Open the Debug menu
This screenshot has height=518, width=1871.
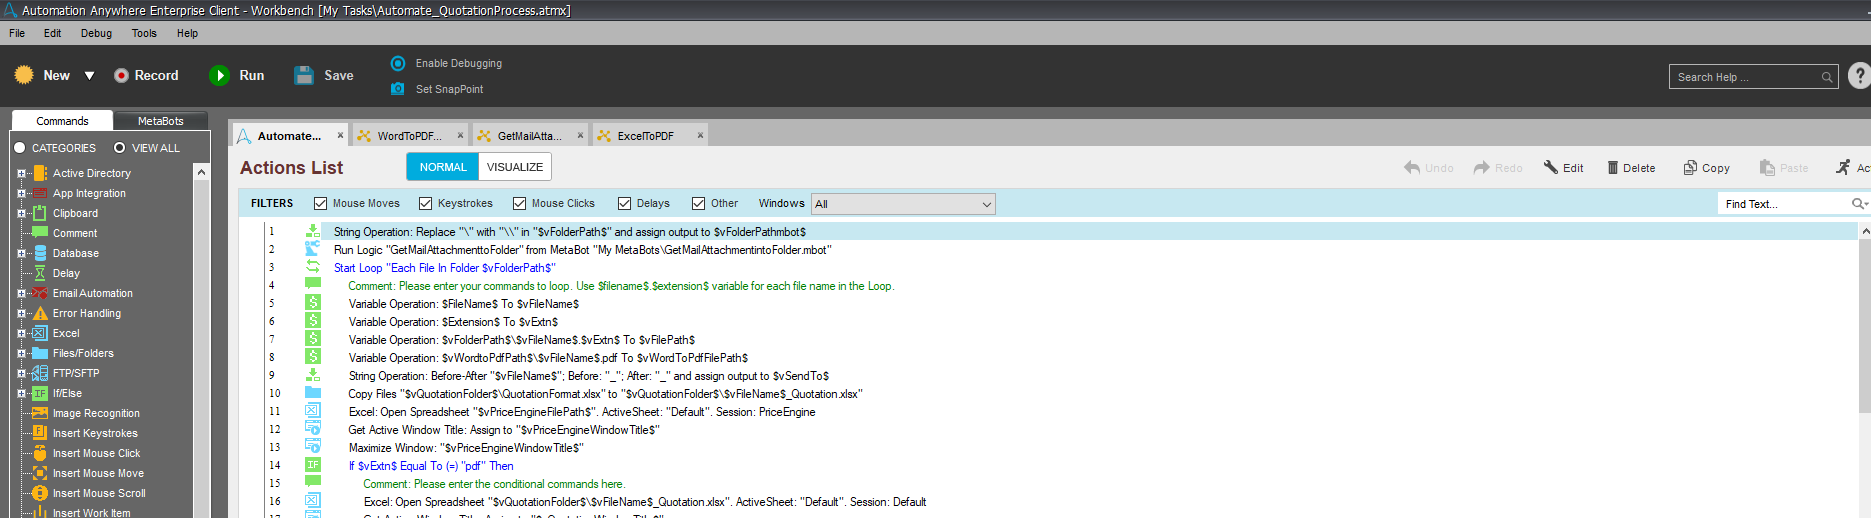(96, 33)
